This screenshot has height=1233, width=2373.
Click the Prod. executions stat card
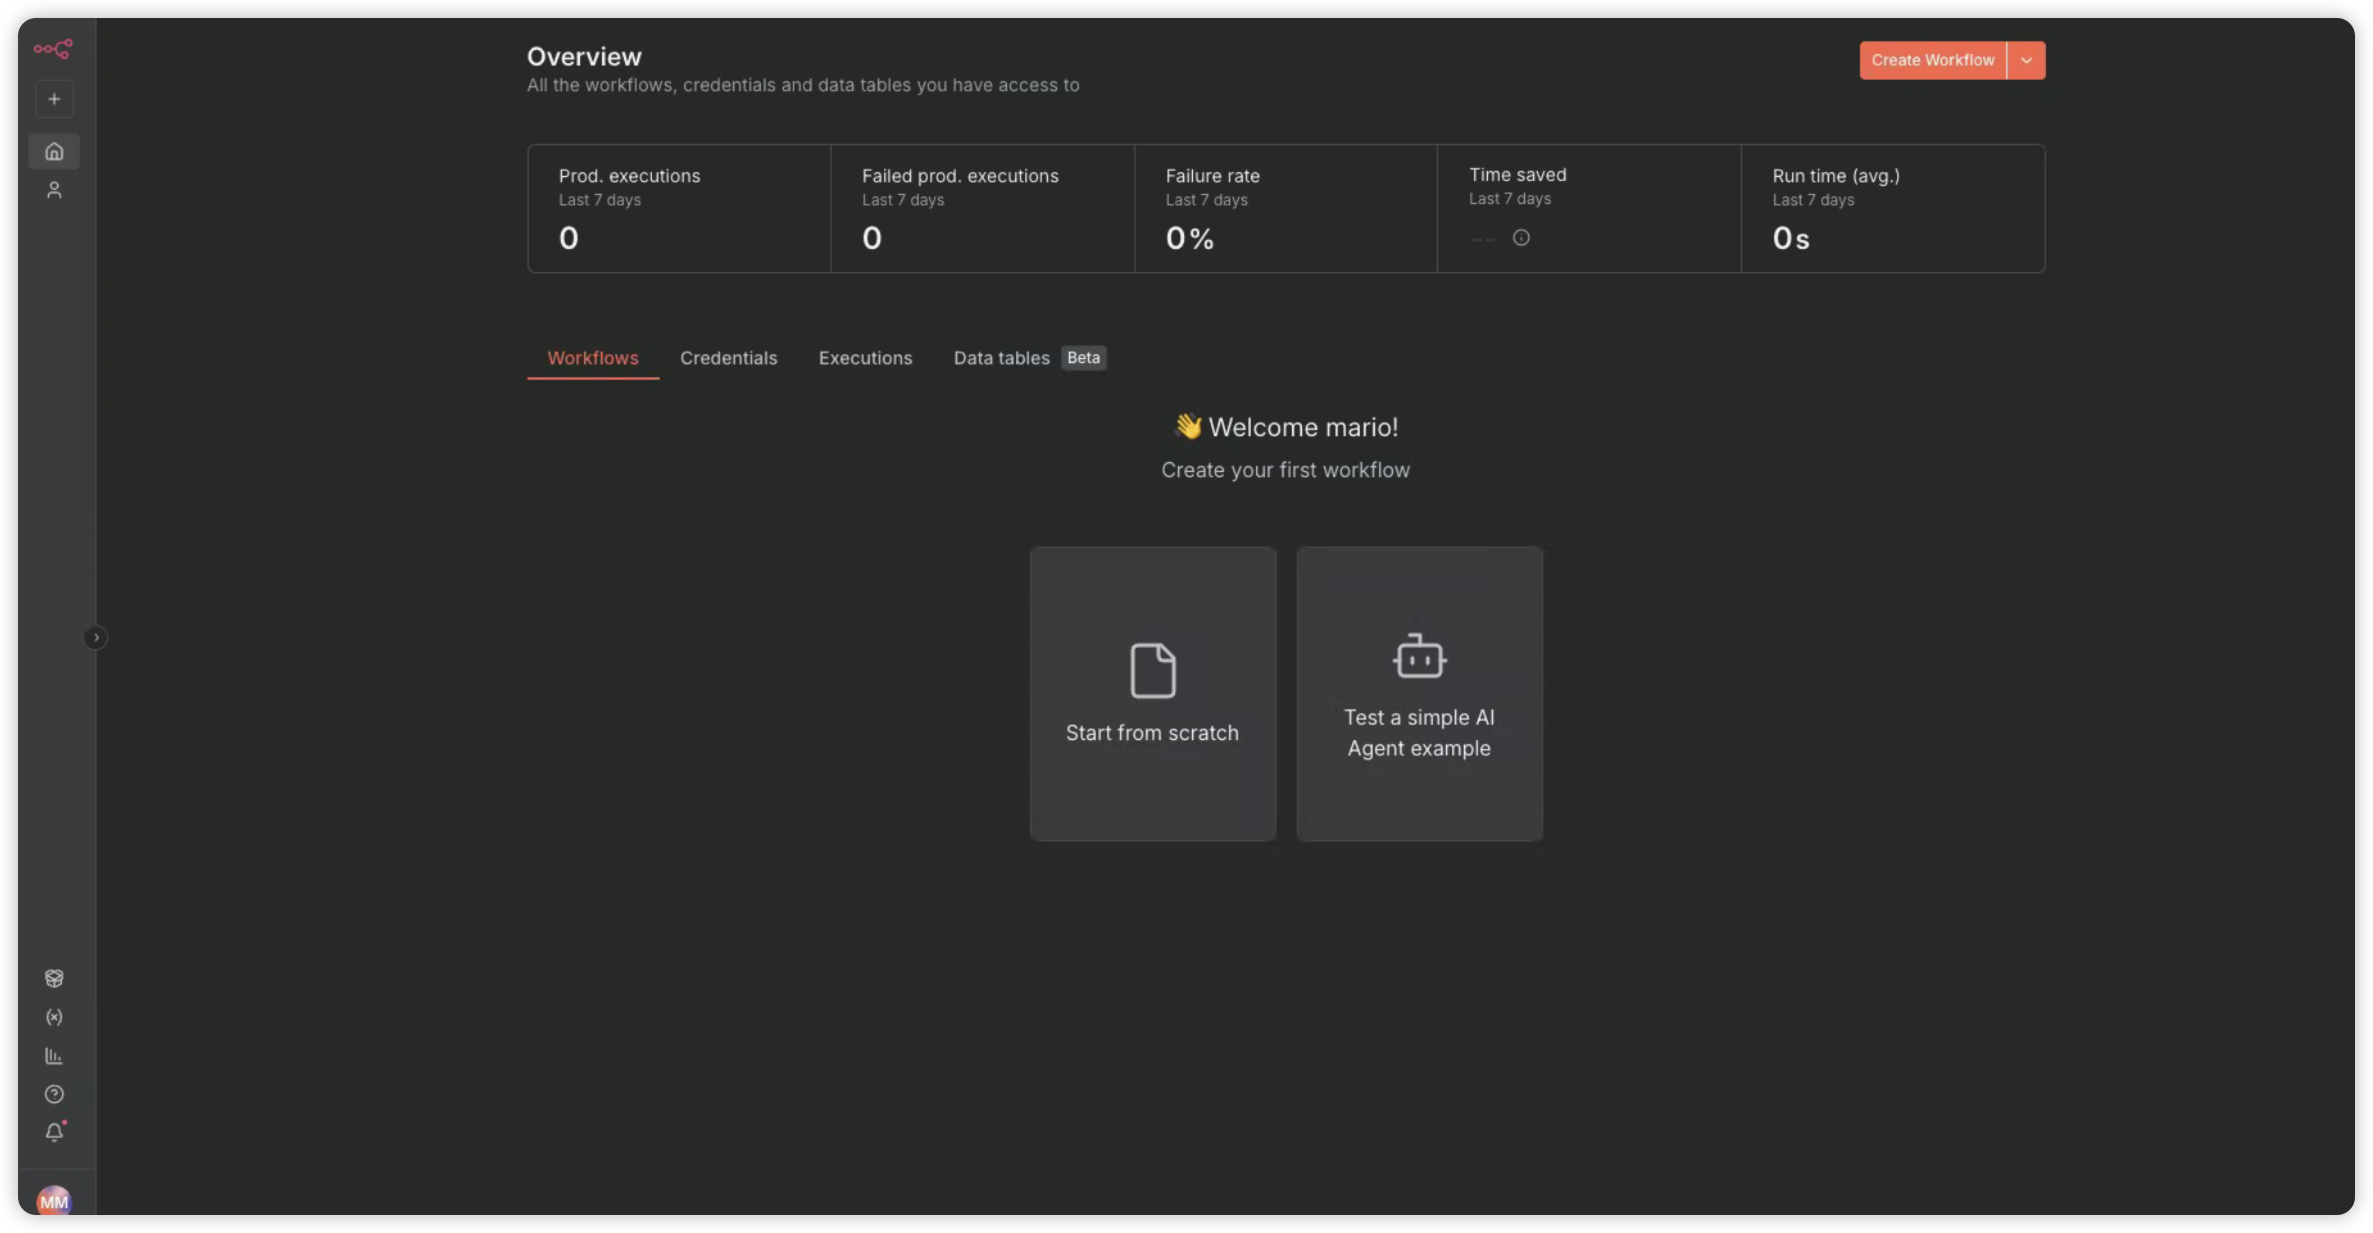[679, 208]
